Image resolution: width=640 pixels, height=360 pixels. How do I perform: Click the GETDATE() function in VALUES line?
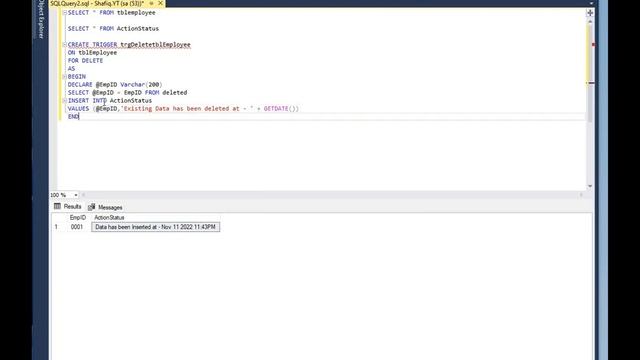pyautogui.click(x=280, y=109)
